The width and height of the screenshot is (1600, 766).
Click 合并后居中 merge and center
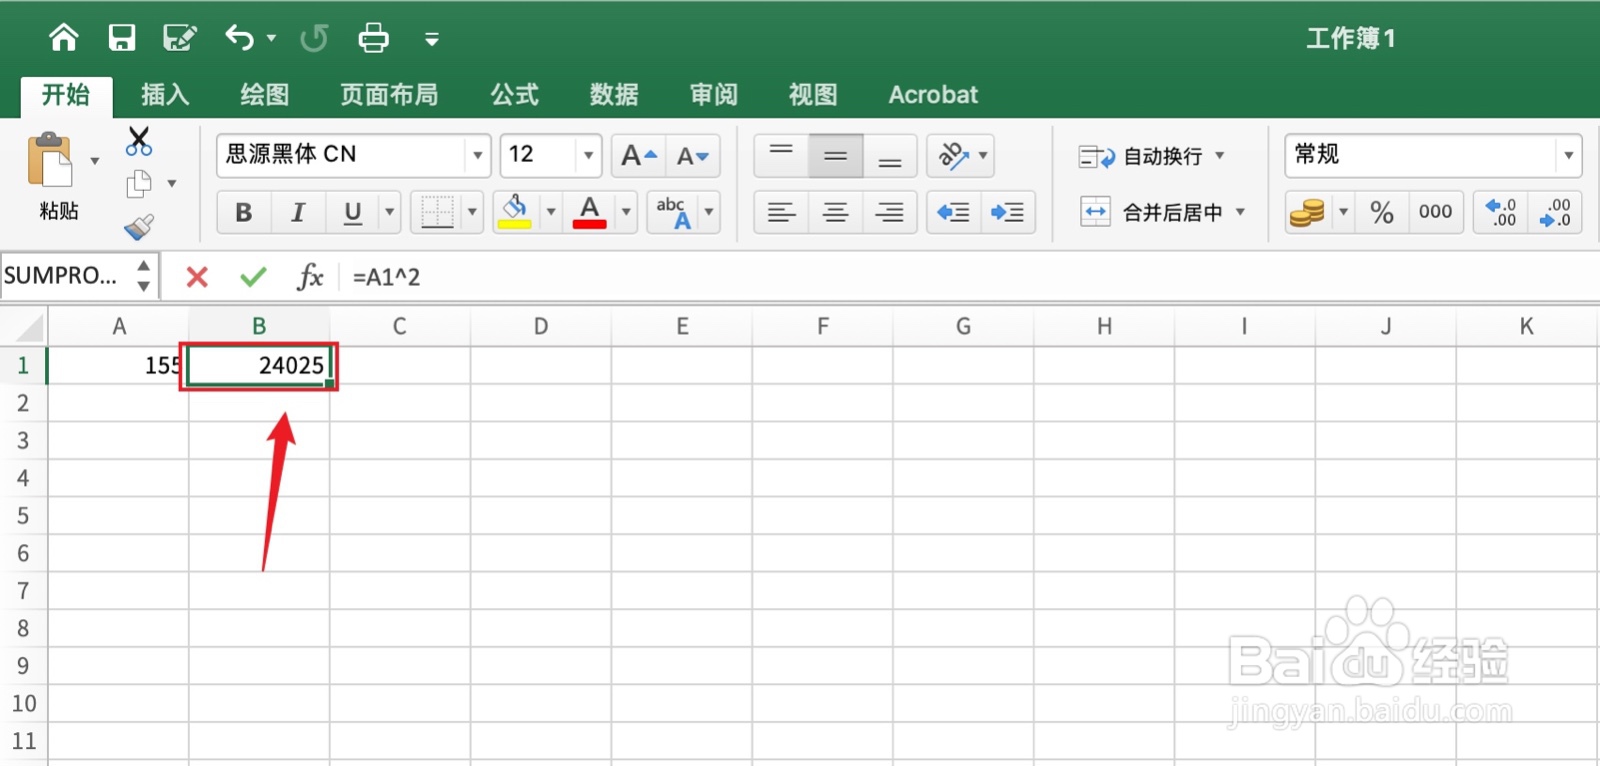pyautogui.click(x=1151, y=212)
